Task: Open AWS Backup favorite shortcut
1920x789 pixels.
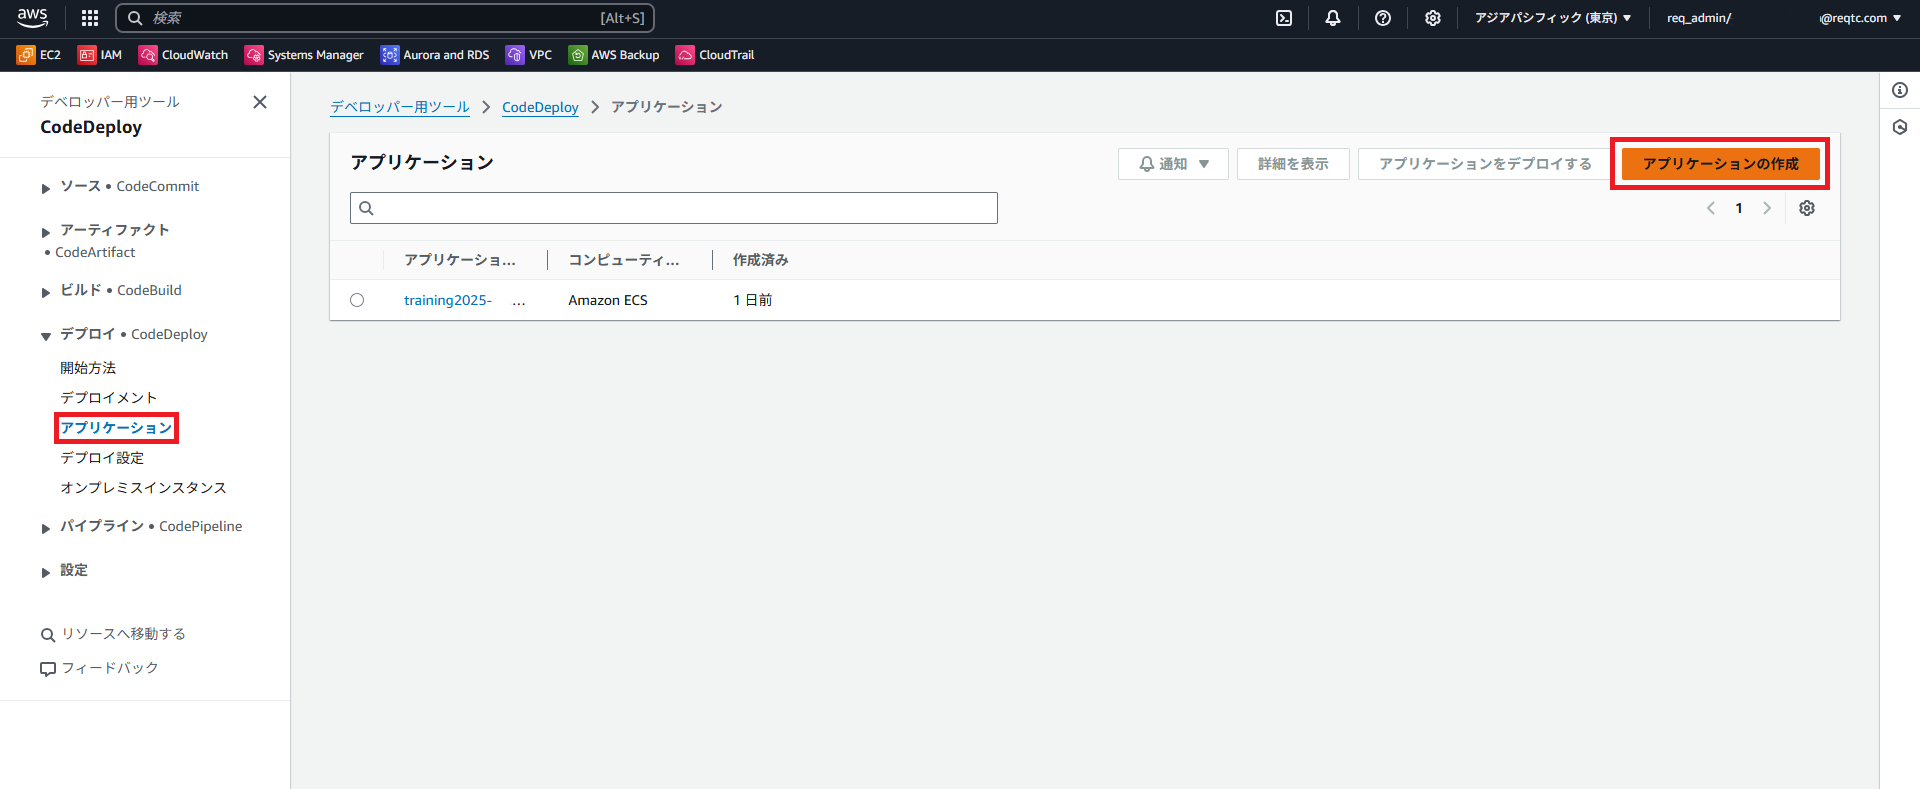Action: [614, 55]
